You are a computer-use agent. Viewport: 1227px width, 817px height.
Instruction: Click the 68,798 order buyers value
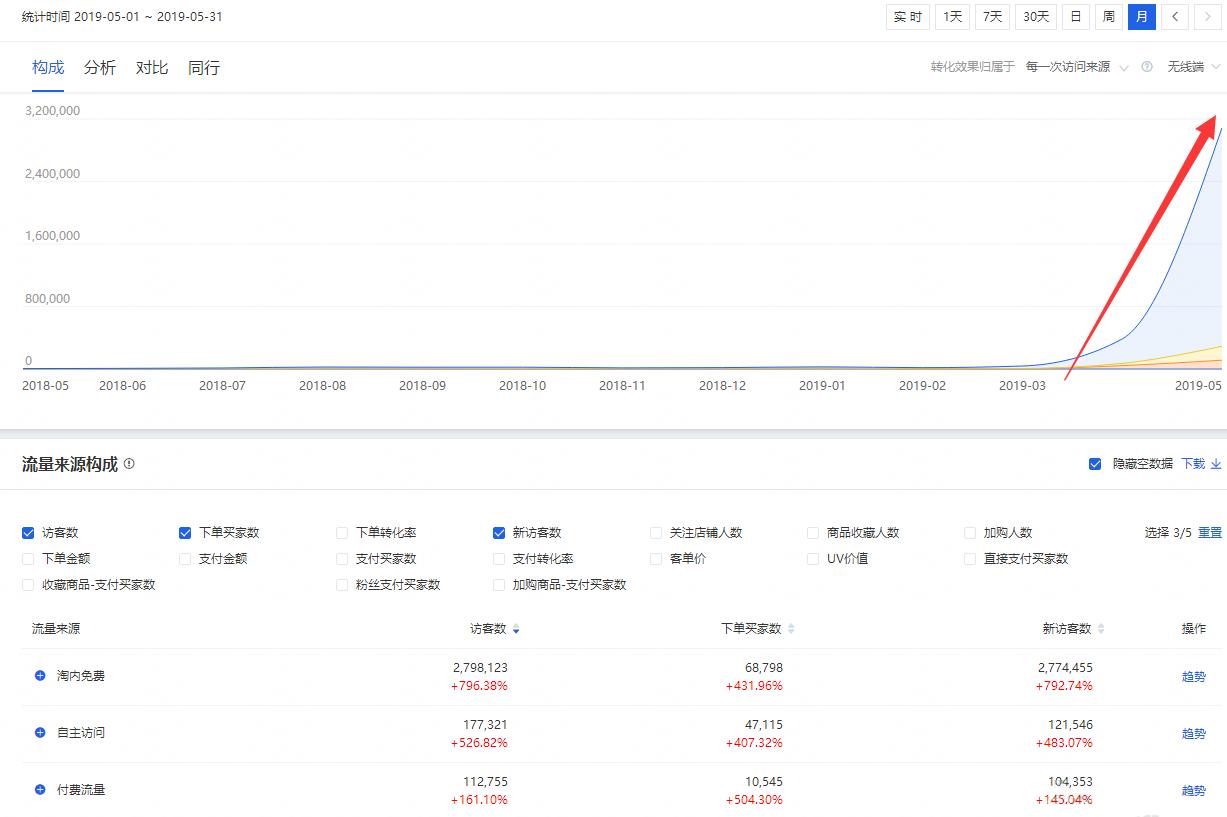tap(764, 667)
